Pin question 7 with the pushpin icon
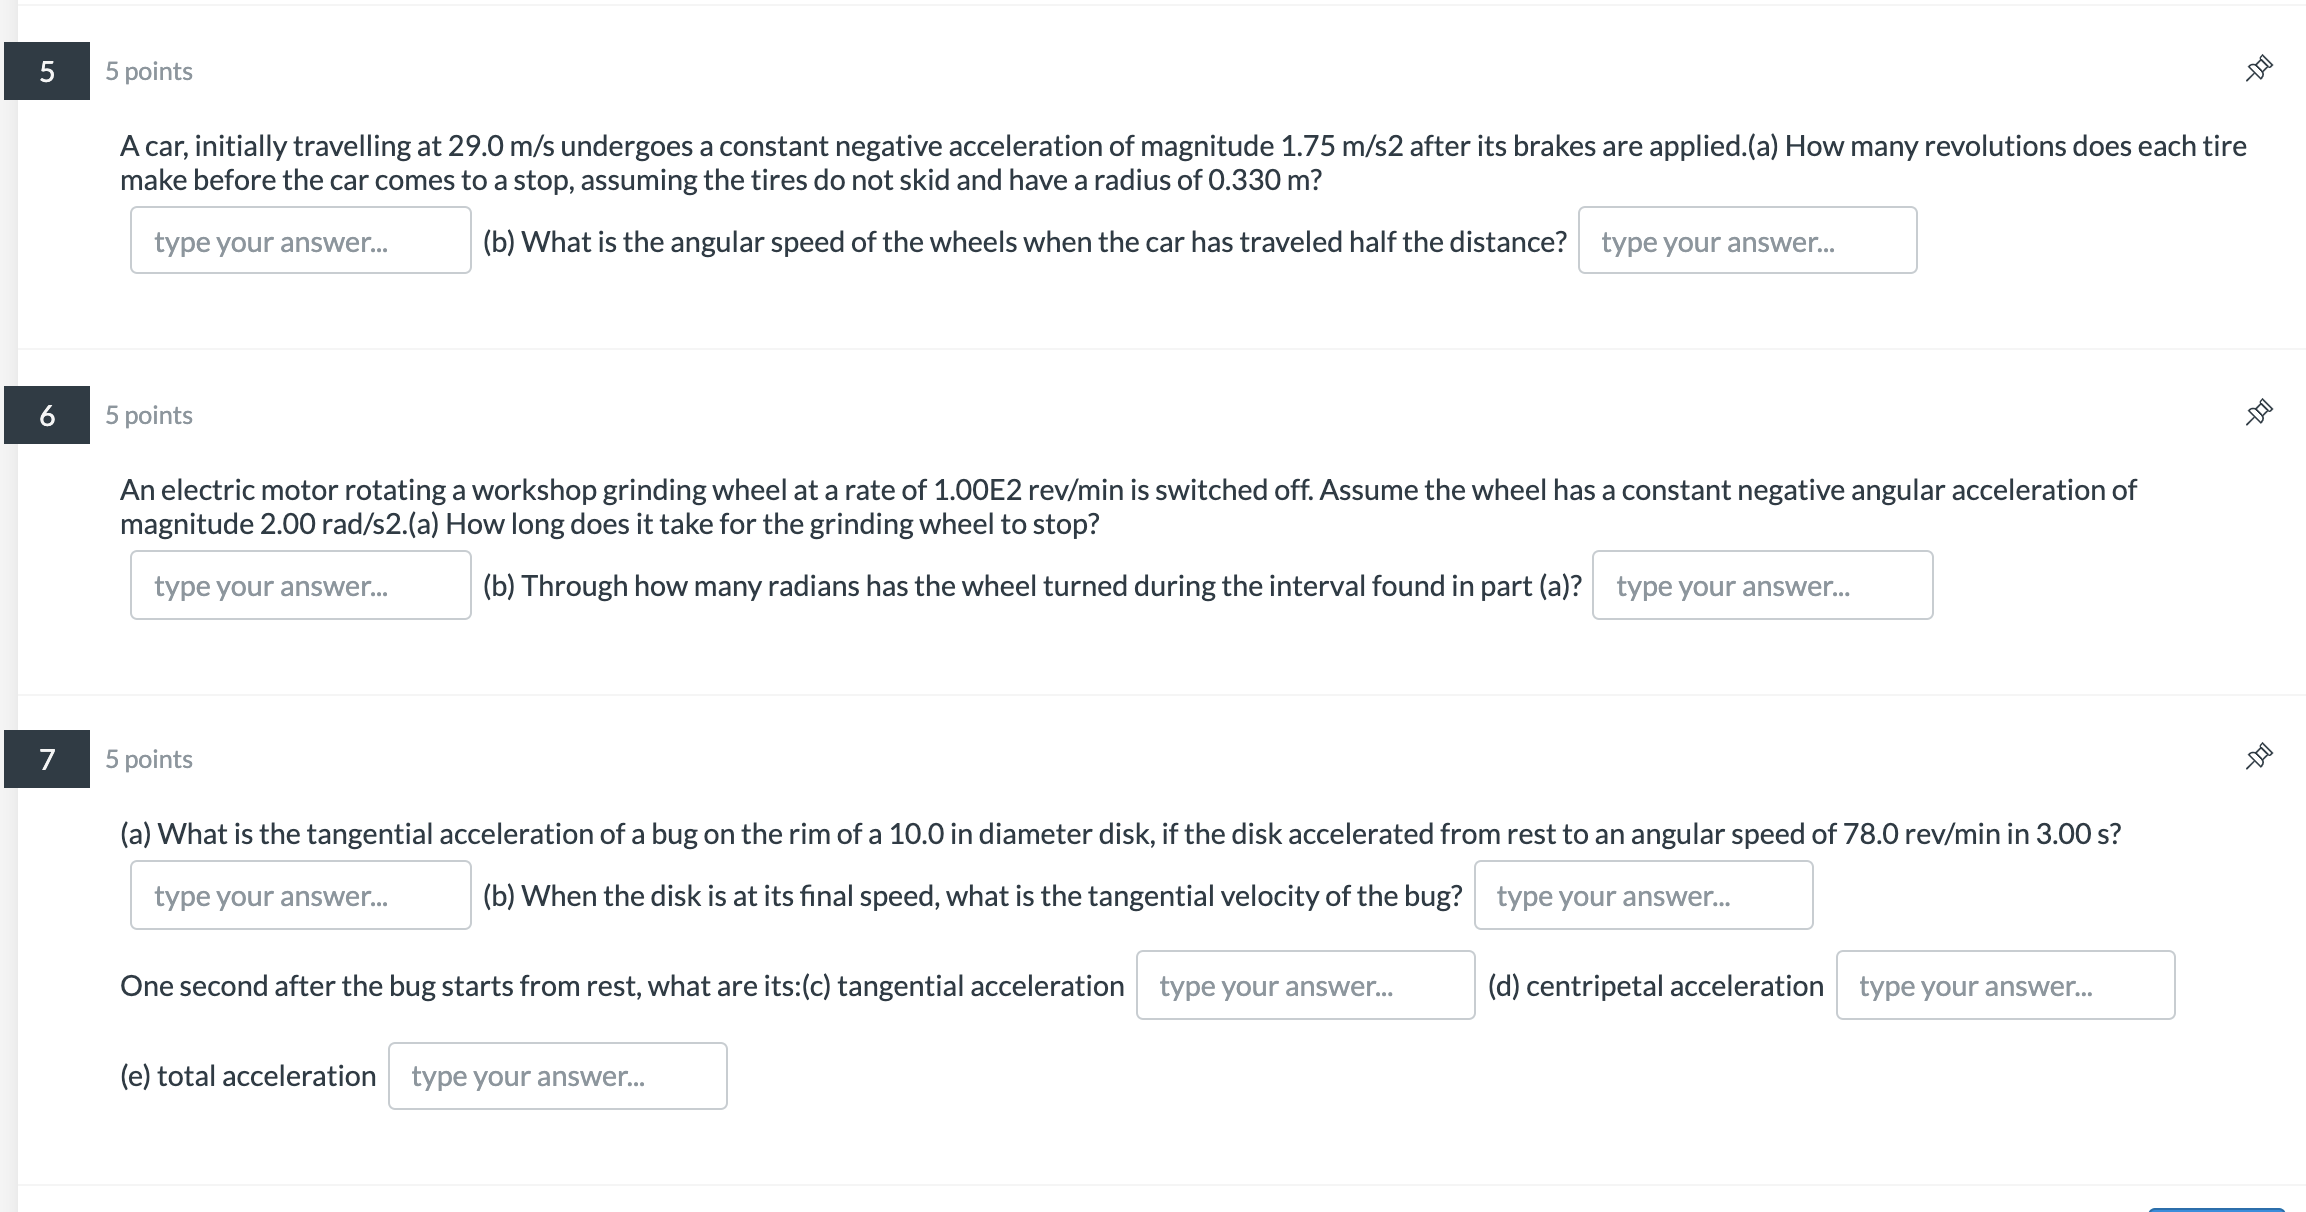Image resolution: width=2306 pixels, height=1212 pixels. 2258,757
